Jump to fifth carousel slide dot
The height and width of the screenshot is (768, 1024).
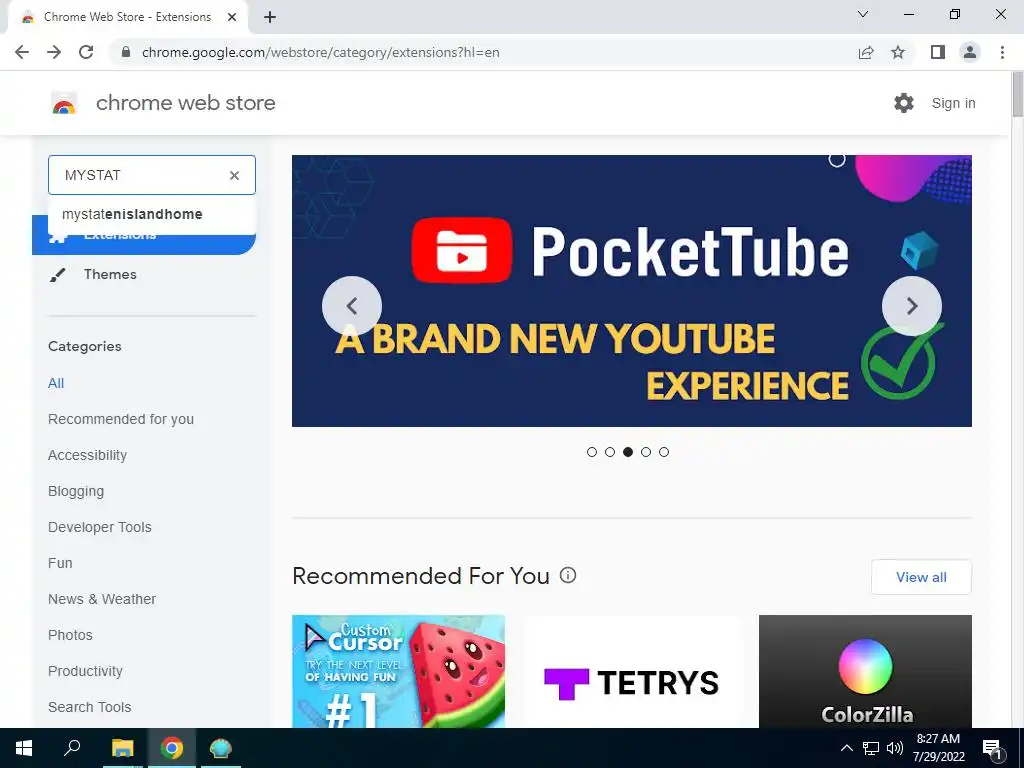[664, 452]
